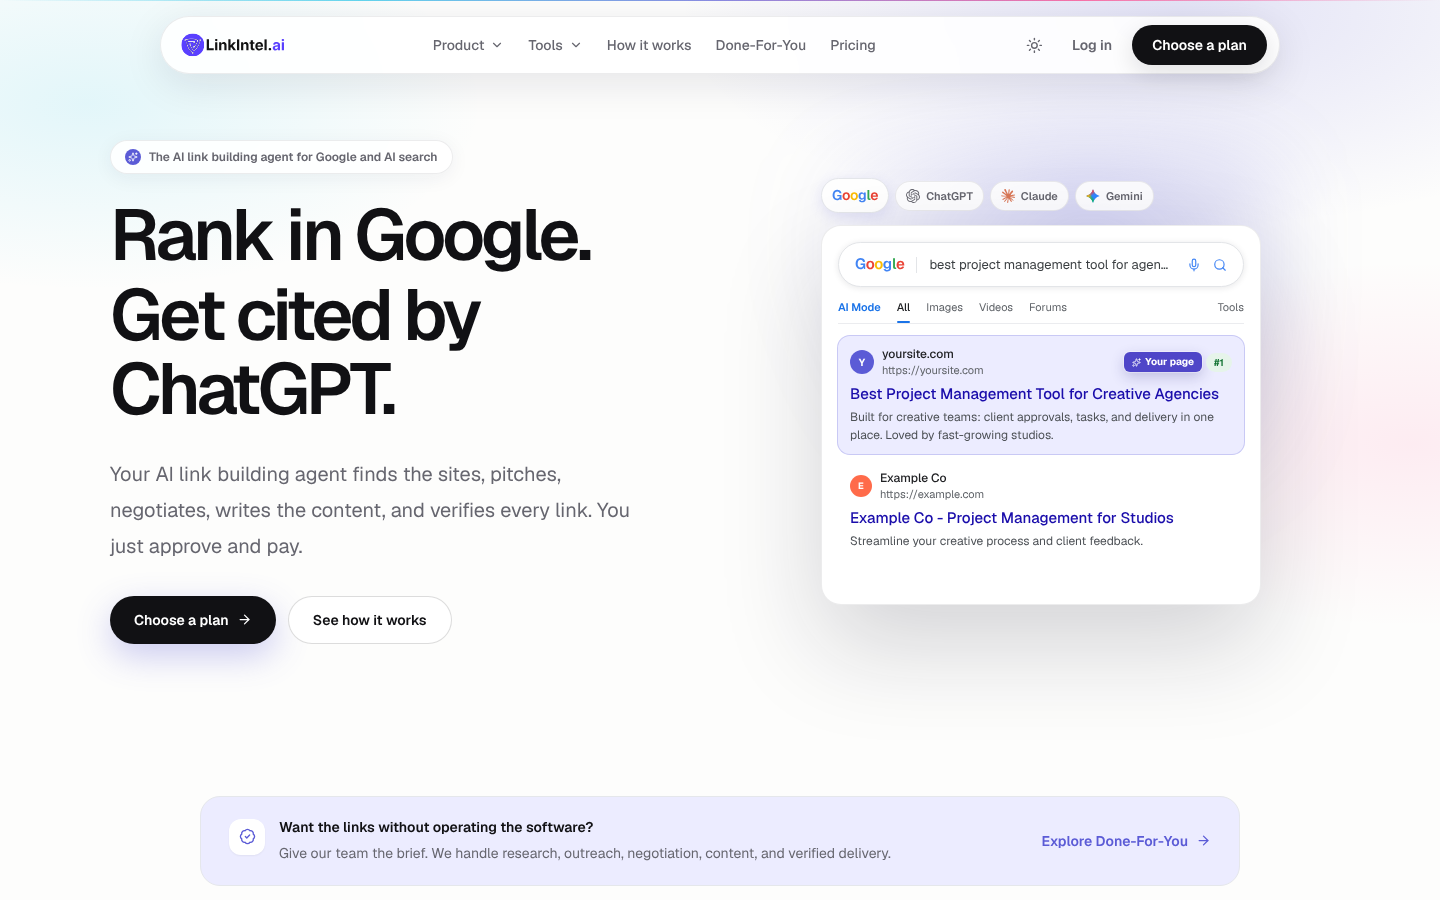Select the Claude tab in the demo widget
1440x900 pixels.
click(1030, 196)
